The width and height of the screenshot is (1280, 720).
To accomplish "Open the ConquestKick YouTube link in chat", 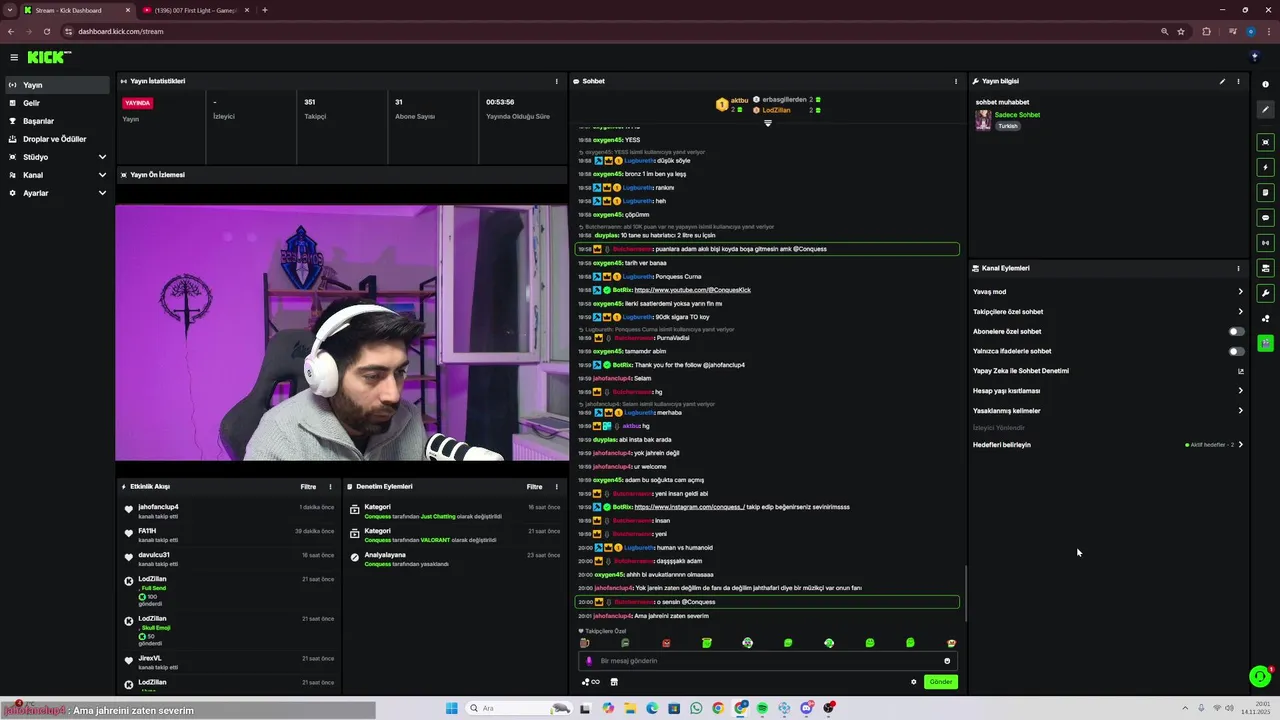I will (x=692, y=290).
